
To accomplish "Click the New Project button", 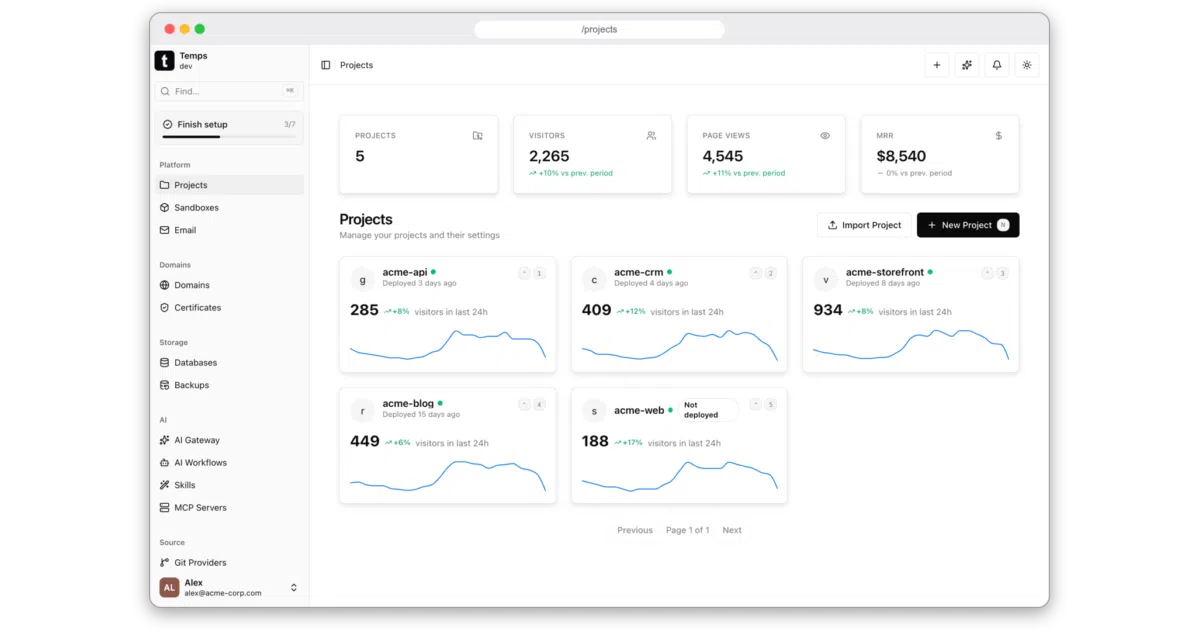I will click(x=968, y=225).
